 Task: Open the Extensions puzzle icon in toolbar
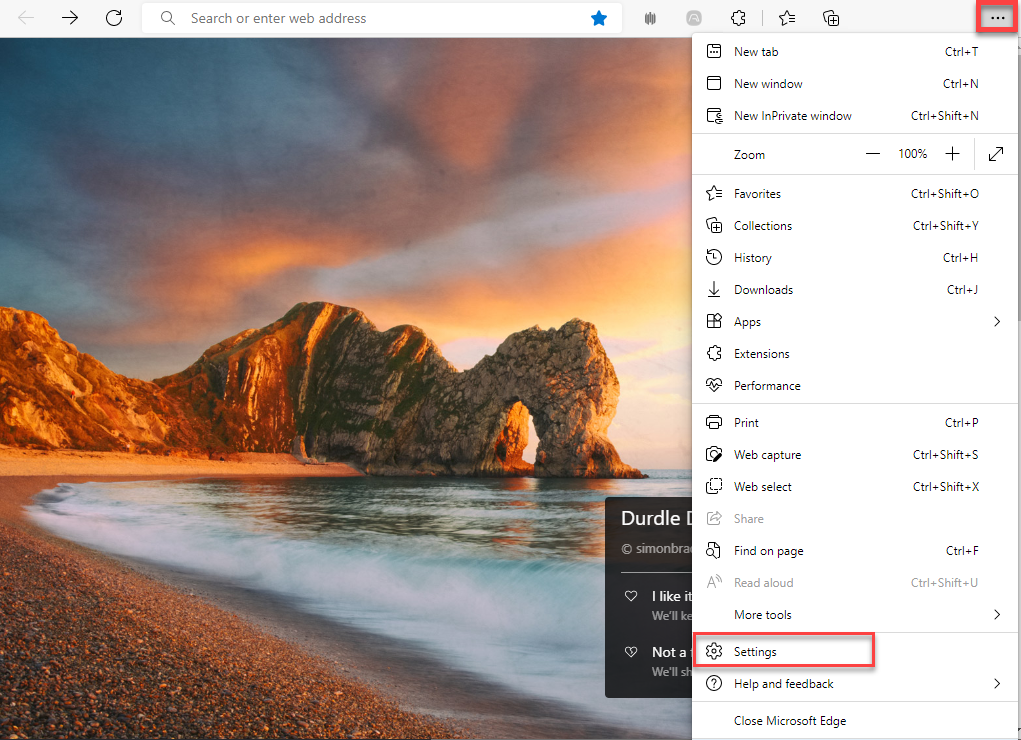pos(738,18)
